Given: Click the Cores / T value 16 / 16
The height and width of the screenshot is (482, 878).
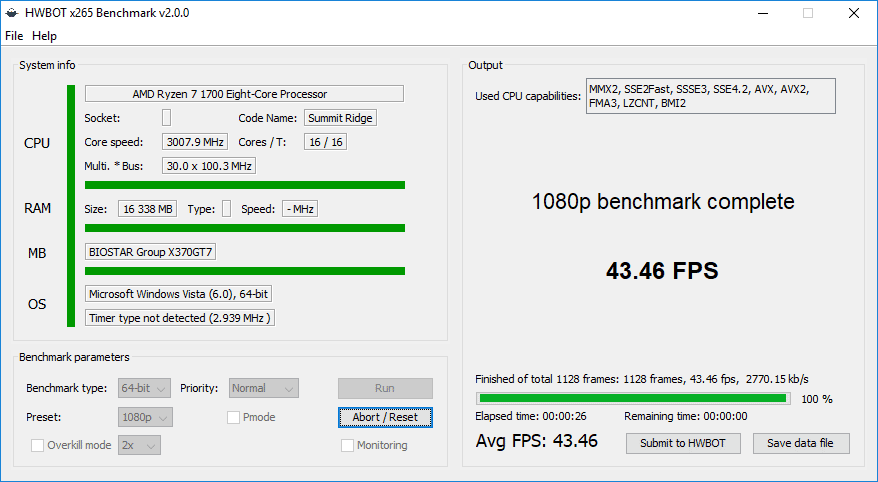Looking at the screenshot, I should [x=325, y=142].
